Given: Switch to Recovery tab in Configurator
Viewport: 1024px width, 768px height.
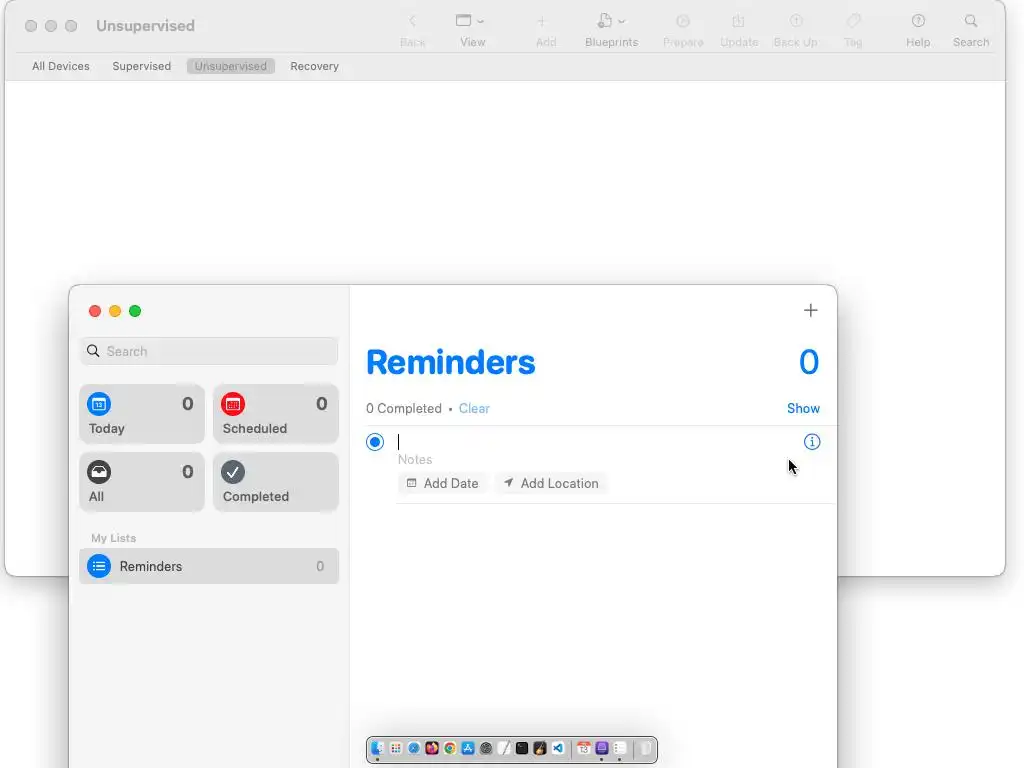Looking at the screenshot, I should pos(314,66).
